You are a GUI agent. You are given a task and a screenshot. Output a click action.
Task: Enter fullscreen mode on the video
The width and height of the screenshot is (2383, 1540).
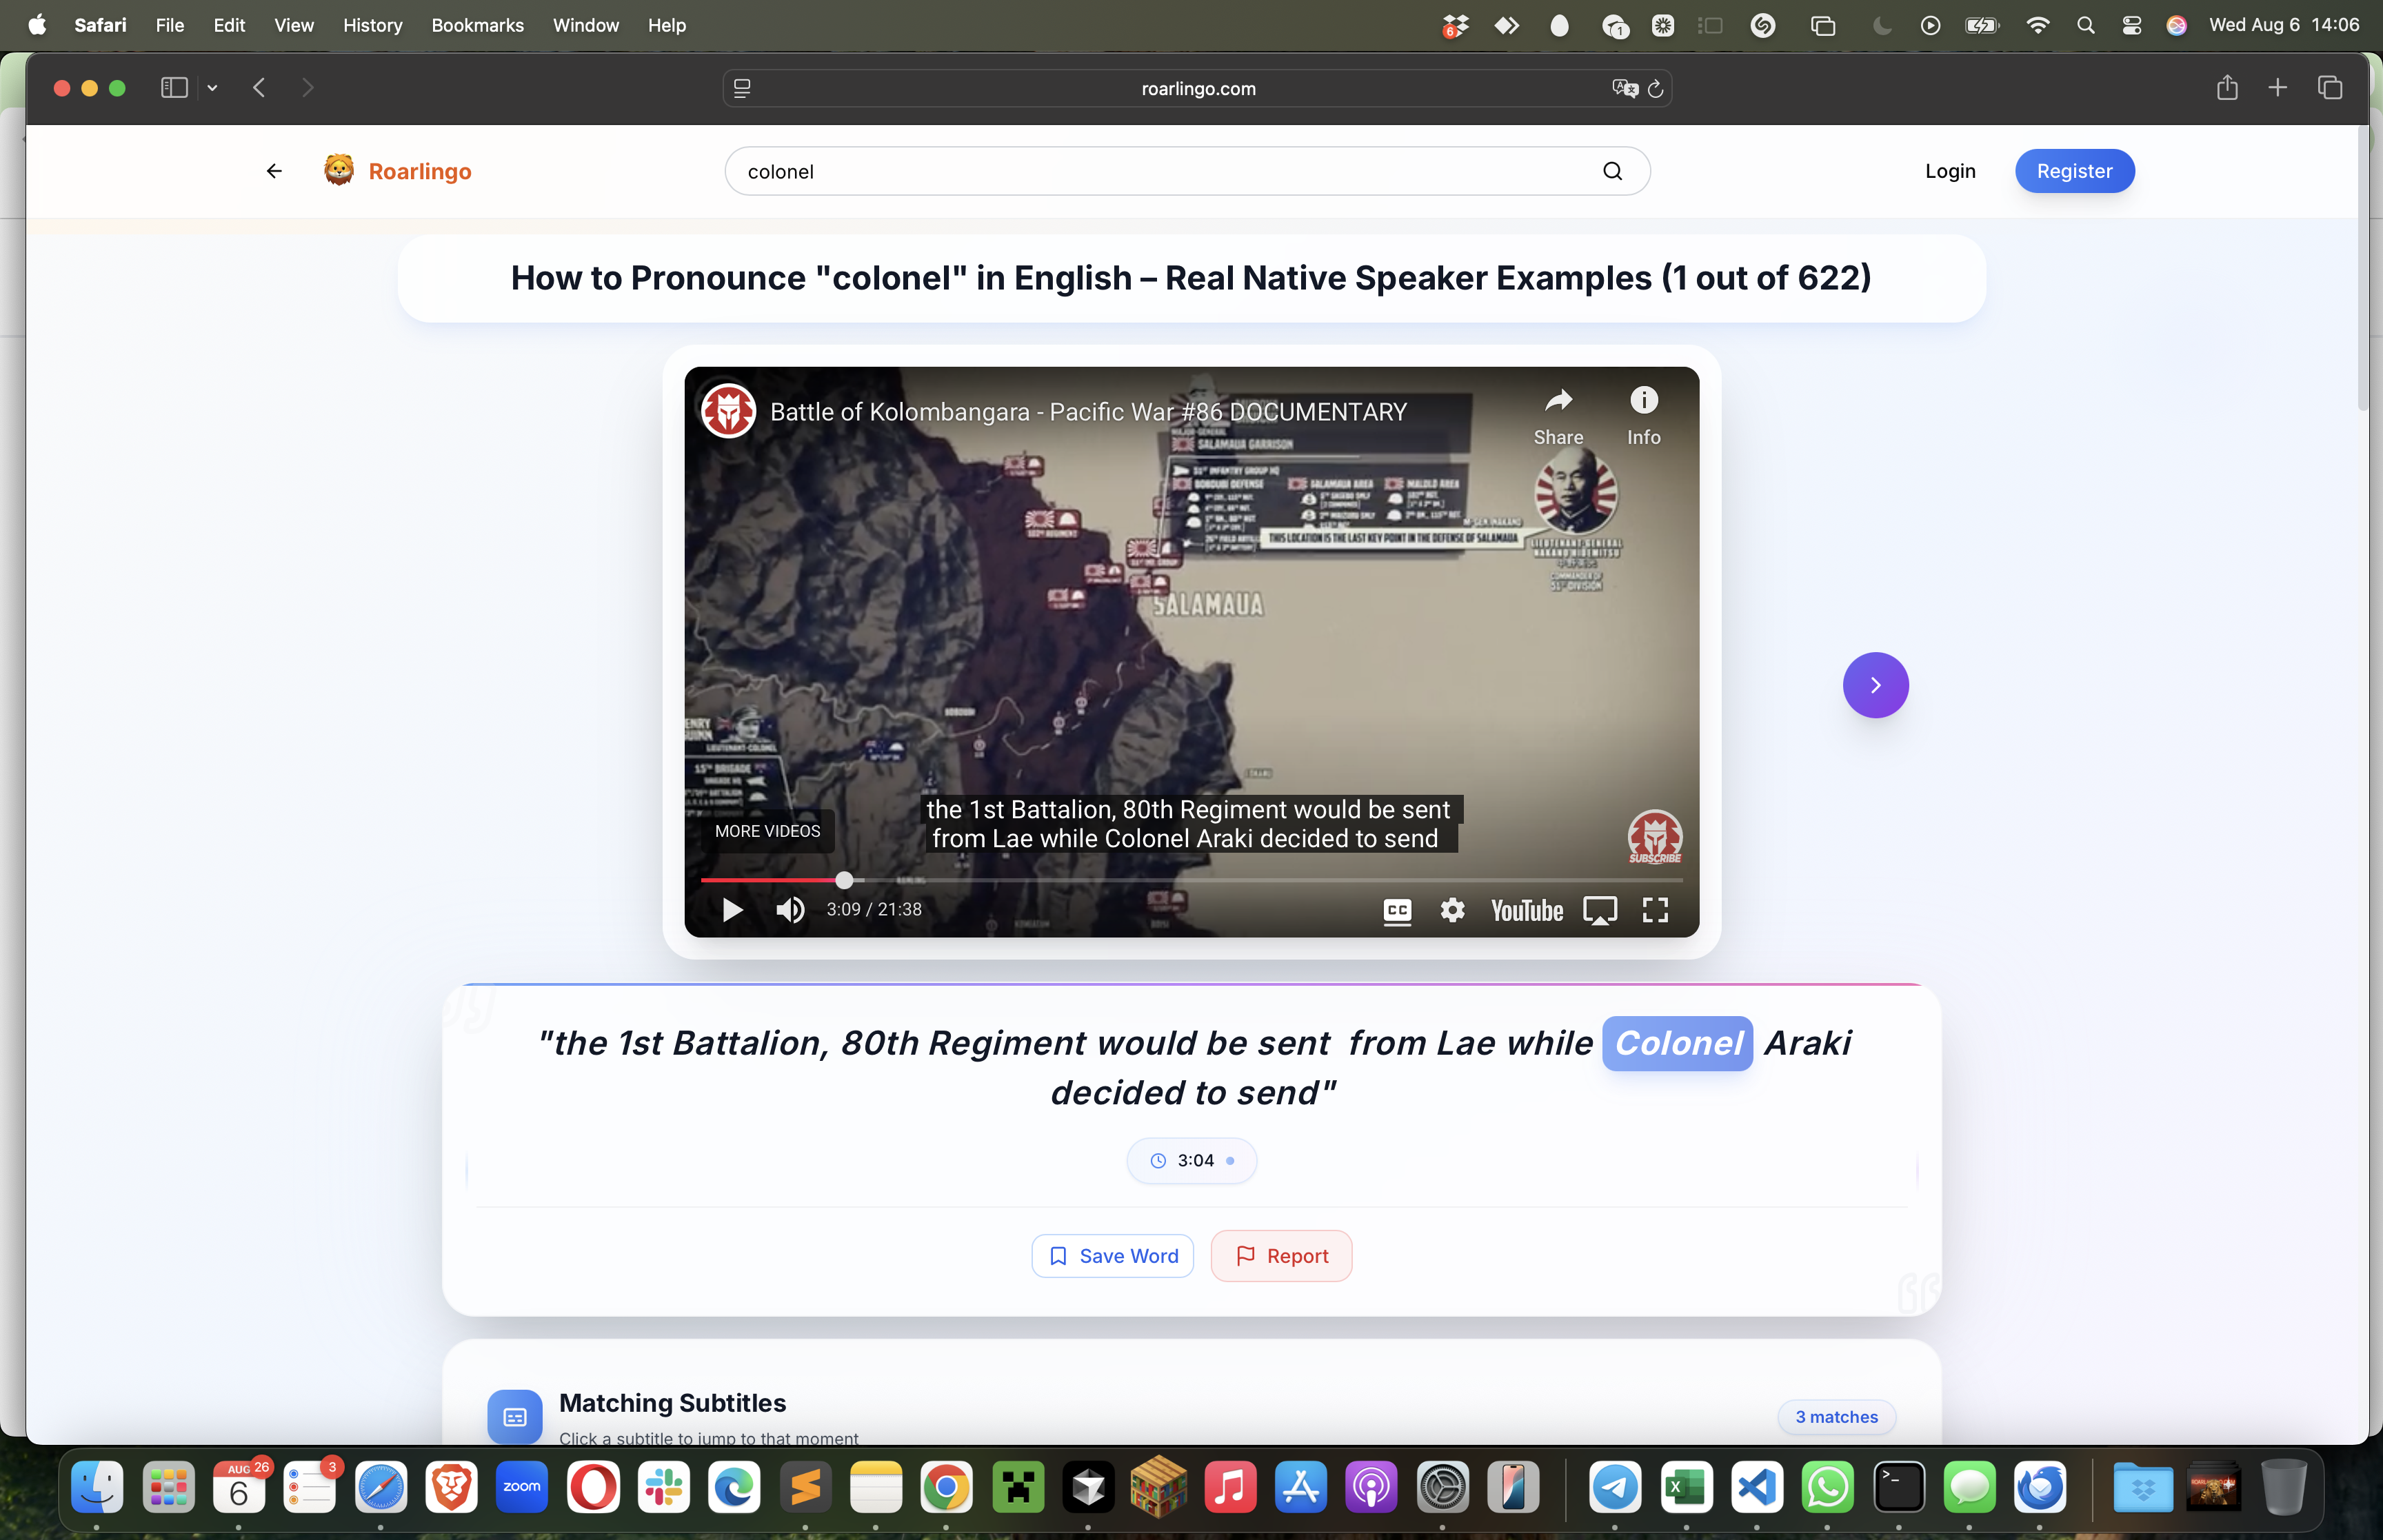tap(1655, 910)
